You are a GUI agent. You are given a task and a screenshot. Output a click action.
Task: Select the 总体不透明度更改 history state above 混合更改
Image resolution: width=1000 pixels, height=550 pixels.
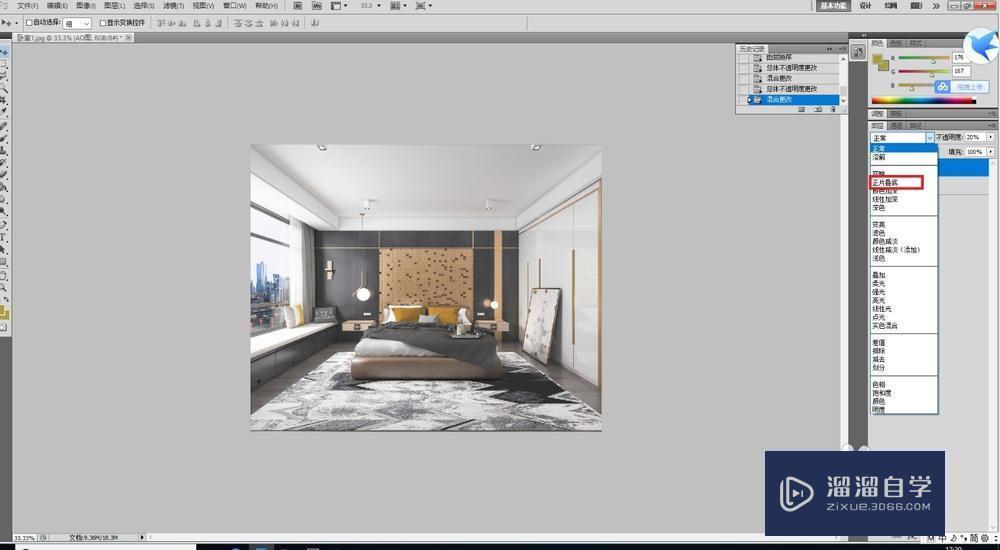click(791, 89)
